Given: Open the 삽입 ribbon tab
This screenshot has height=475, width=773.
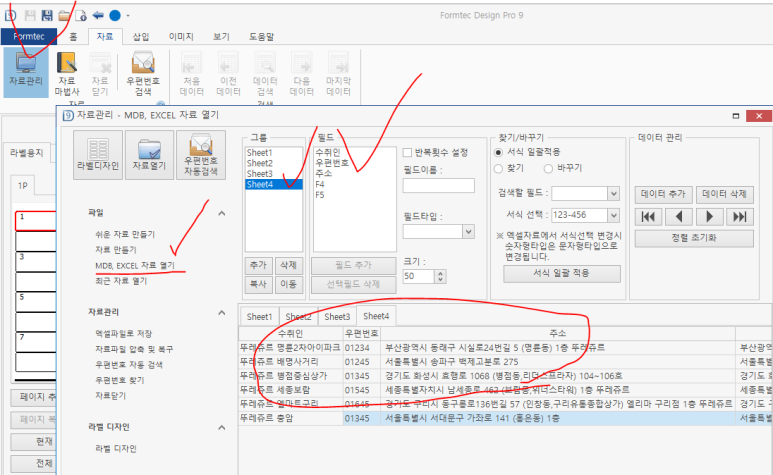Looking at the screenshot, I should (x=141, y=36).
